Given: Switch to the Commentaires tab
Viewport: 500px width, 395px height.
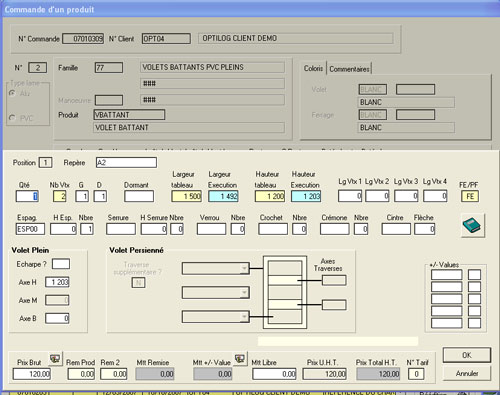Looking at the screenshot, I should pyautogui.click(x=349, y=69).
